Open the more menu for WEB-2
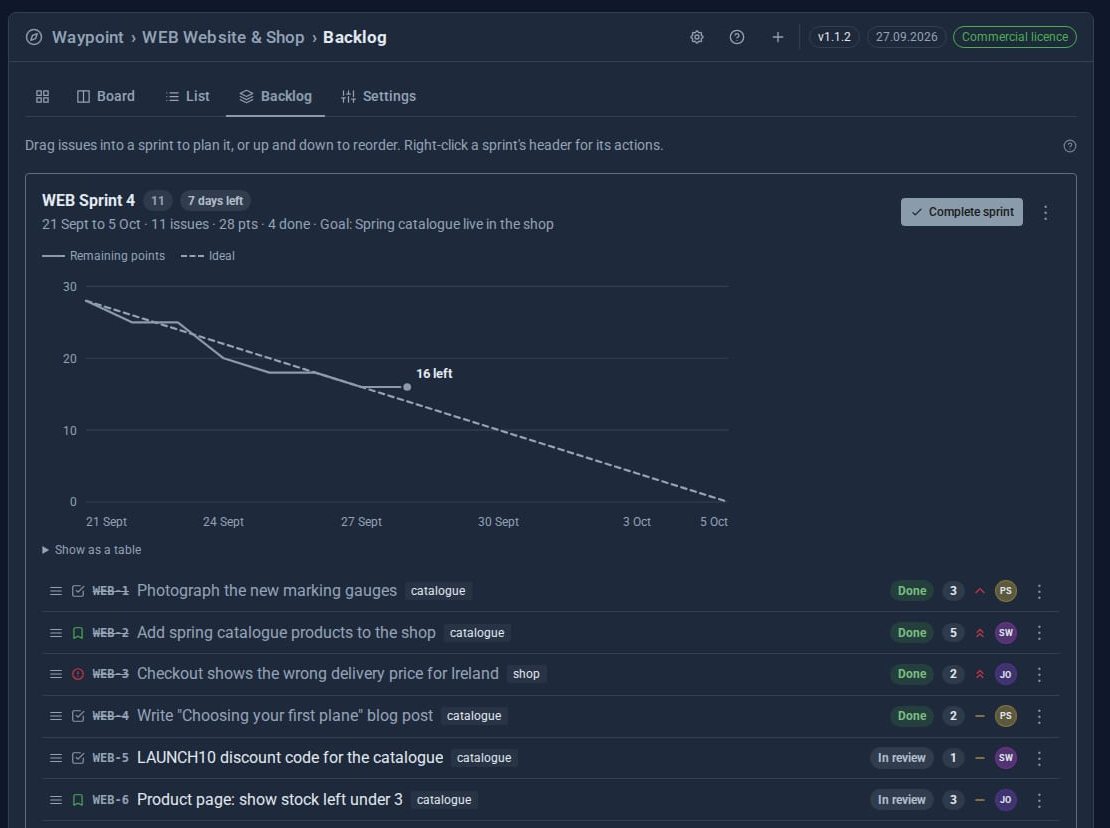 pyautogui.click(x=1039, y=633)
